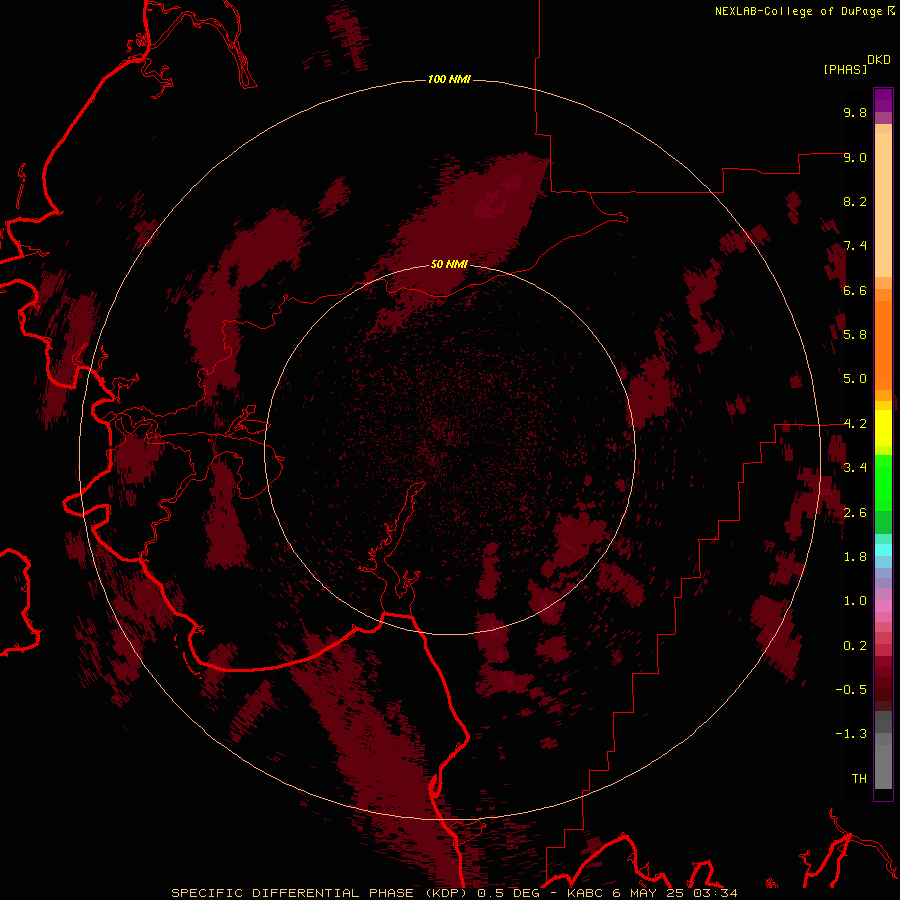Image resolution: width=900 pixels, height=900 pixels.
Task: Select the 9.8 scale value
Action: click(x=855, y=112)
